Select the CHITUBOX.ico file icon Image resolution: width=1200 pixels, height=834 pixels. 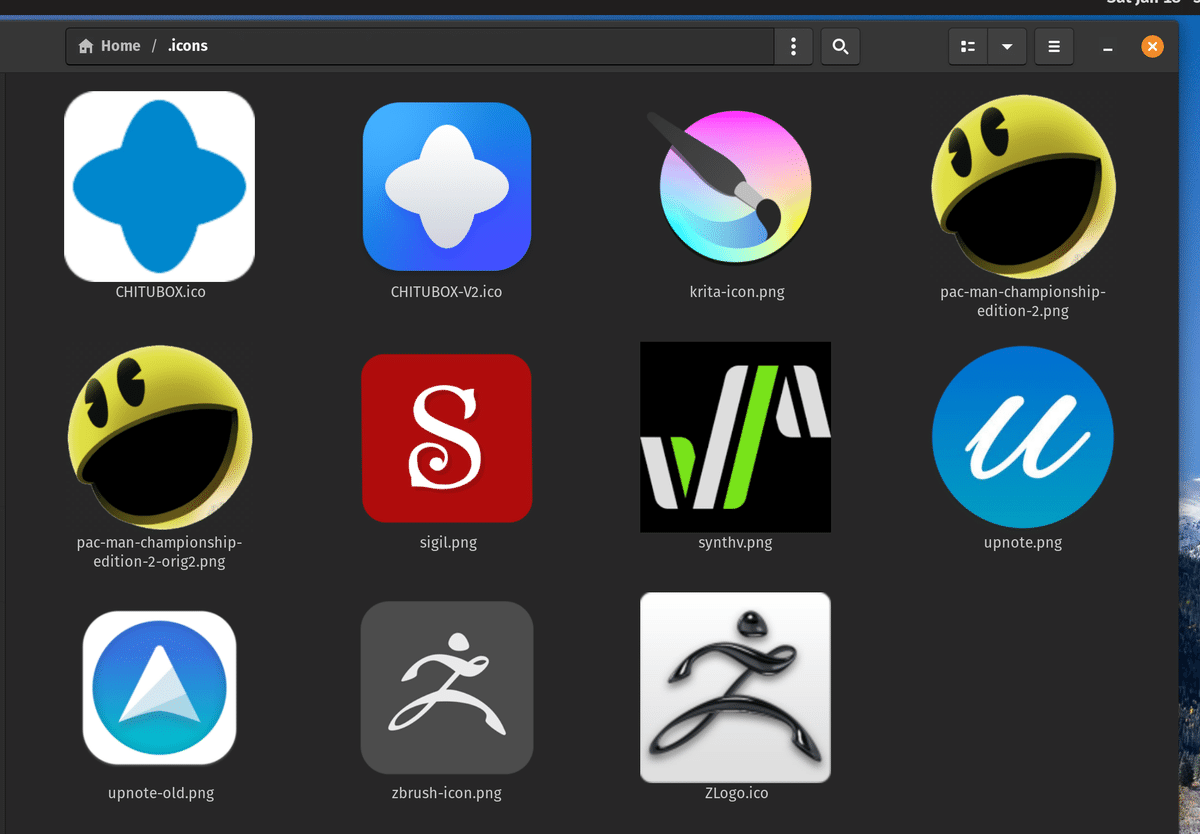point(160,186)
